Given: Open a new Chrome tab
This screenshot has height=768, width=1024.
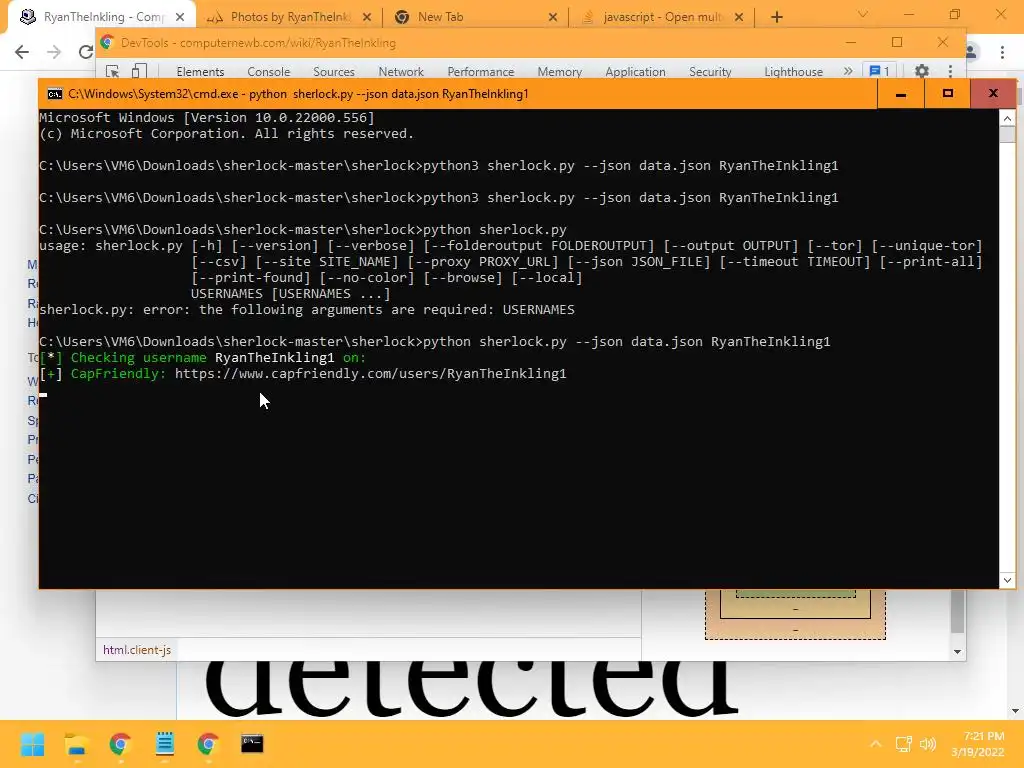Looking at the screenshot, I should point(776,17).
